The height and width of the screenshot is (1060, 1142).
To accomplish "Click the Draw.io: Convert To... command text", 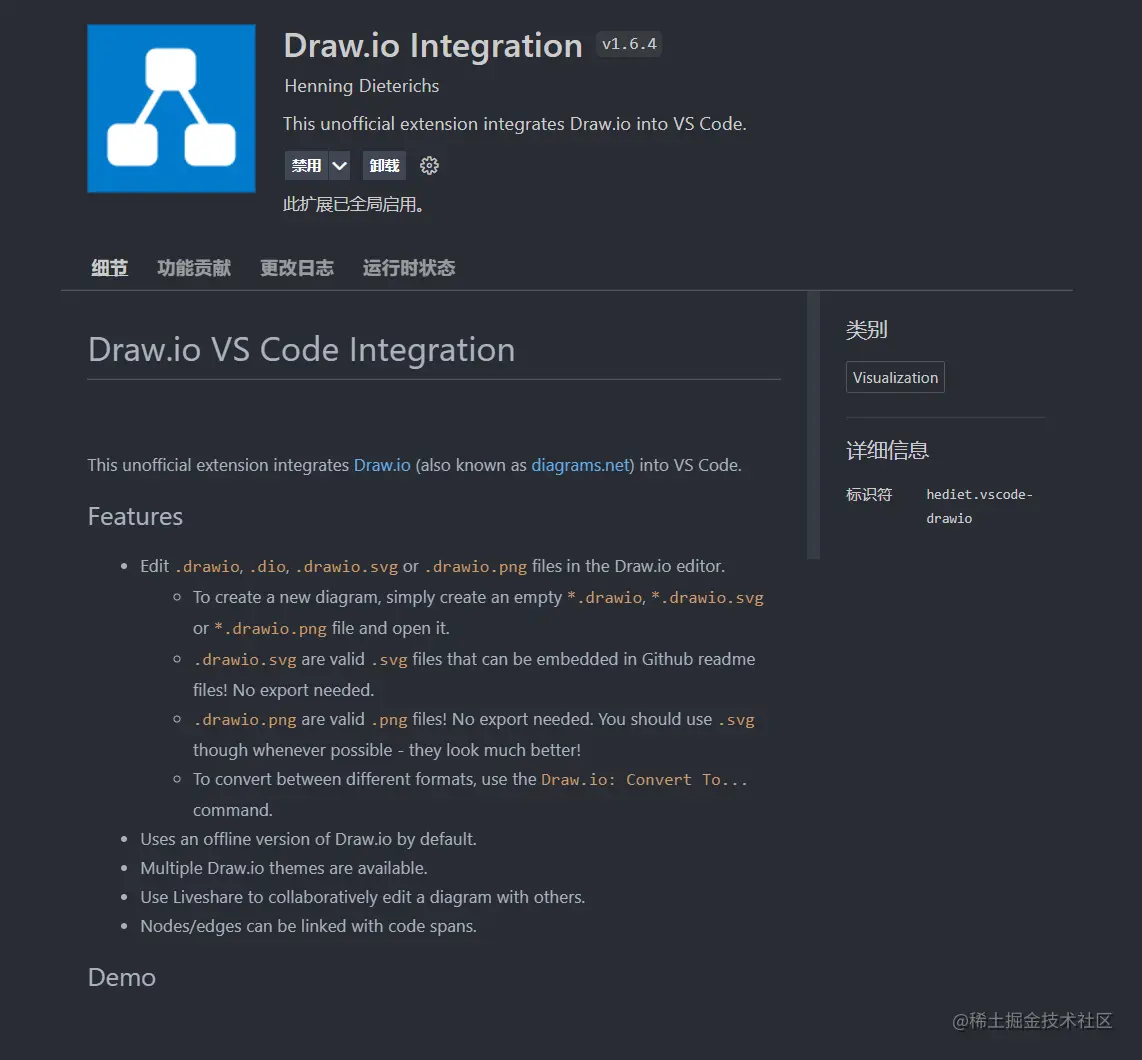I will [x=645, y=780].
